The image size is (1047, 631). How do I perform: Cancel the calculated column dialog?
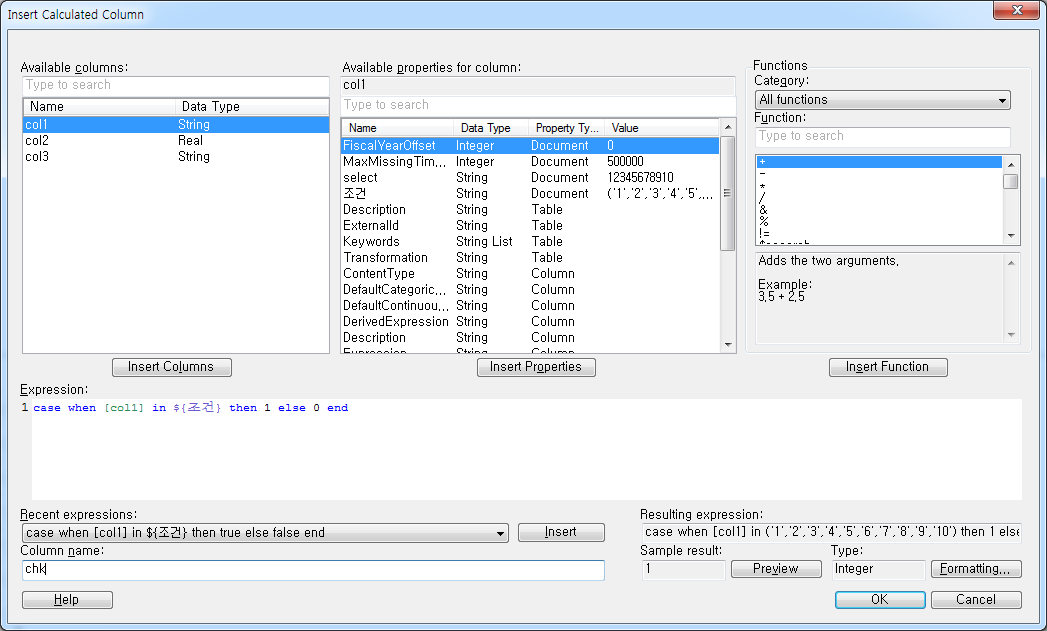coord(976,600)
